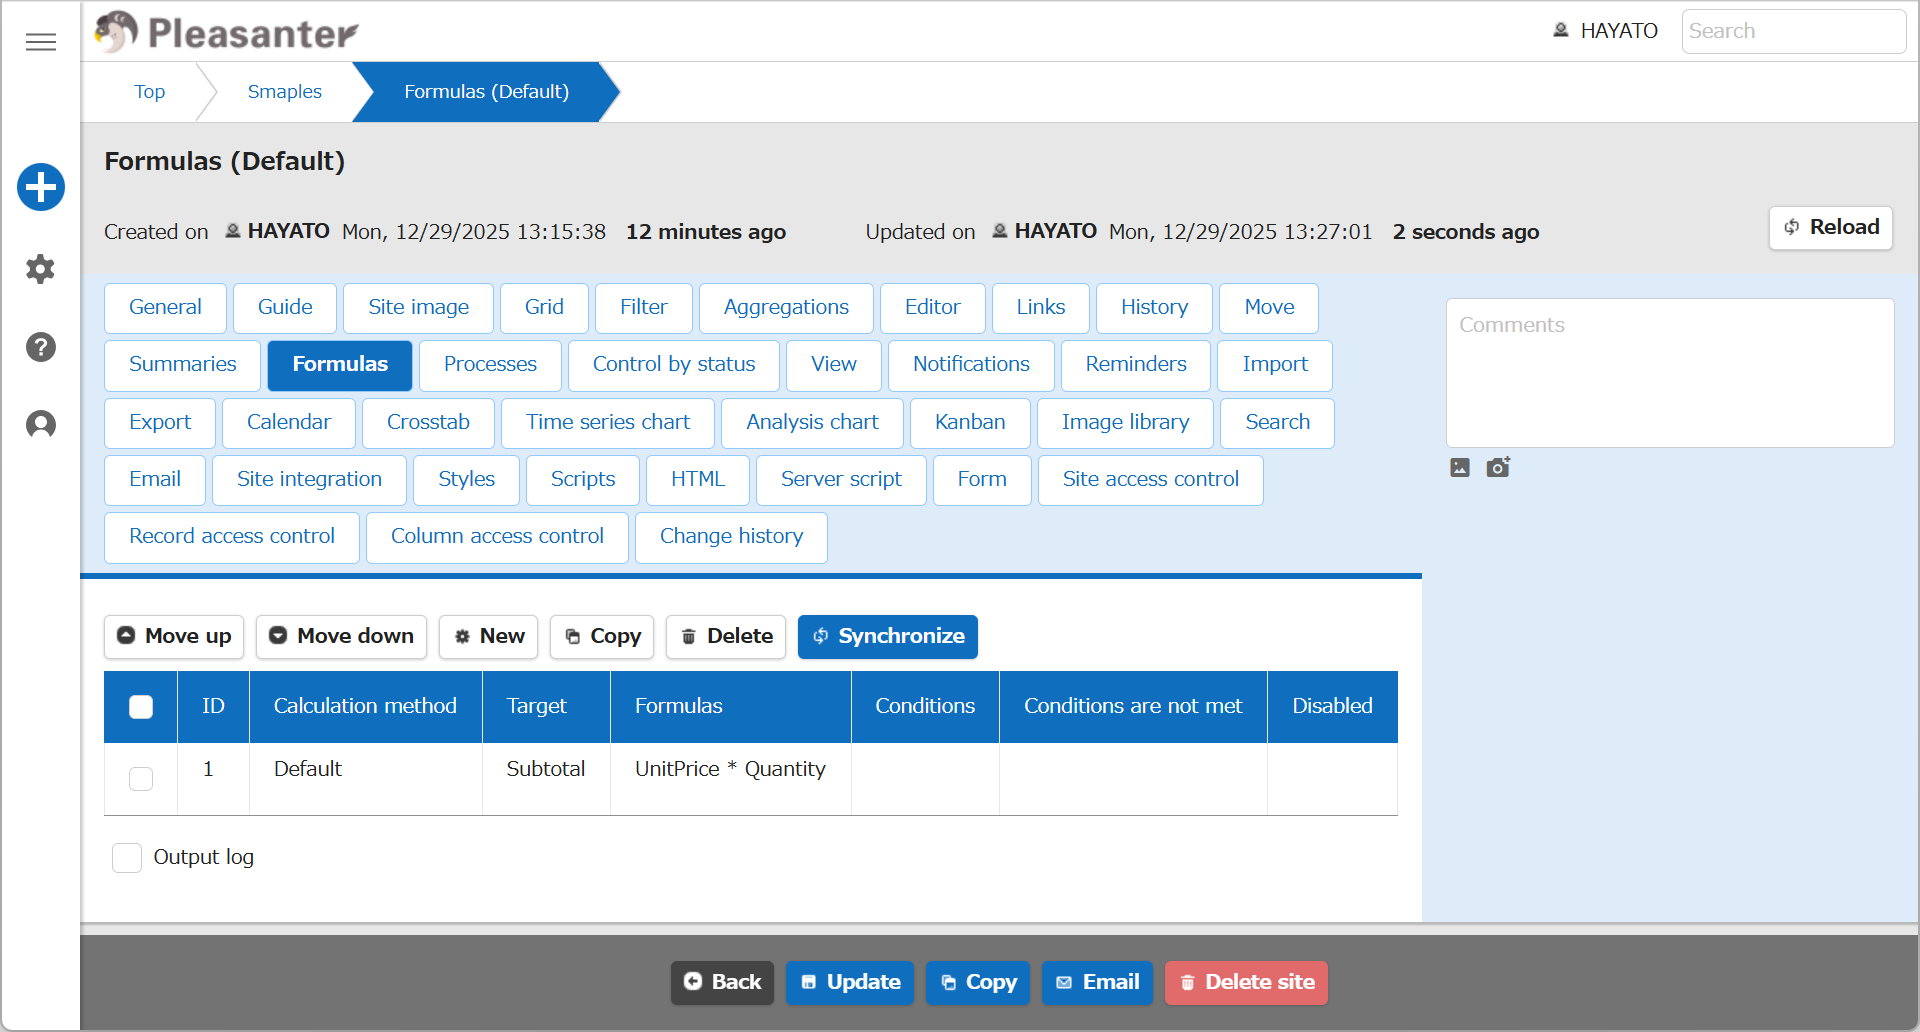This screenshot has height=1032, width=1920.
Task: Click the camera capture icon under Comments
Action: 1498,467
